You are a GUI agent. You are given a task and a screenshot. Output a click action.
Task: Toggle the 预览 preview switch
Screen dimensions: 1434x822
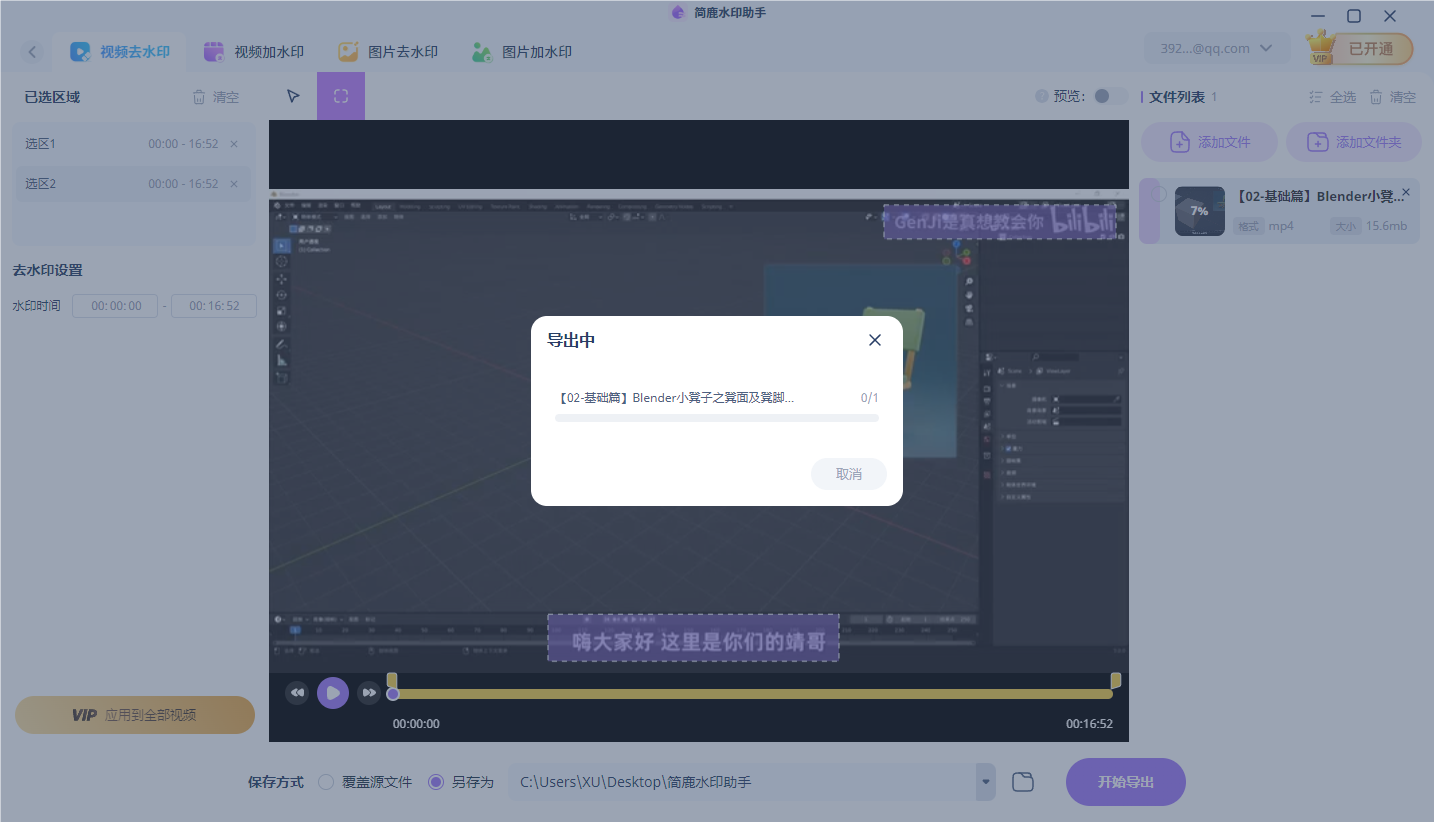tap(1108, 96)
